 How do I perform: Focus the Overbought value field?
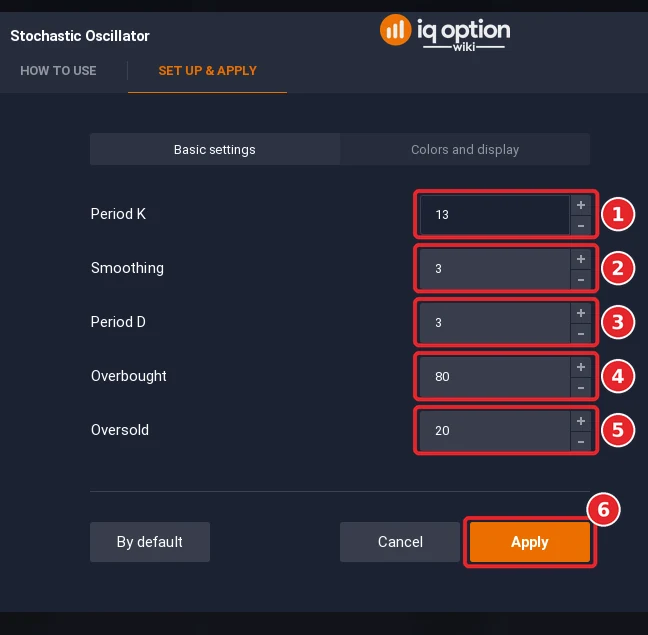pos(495,377)
